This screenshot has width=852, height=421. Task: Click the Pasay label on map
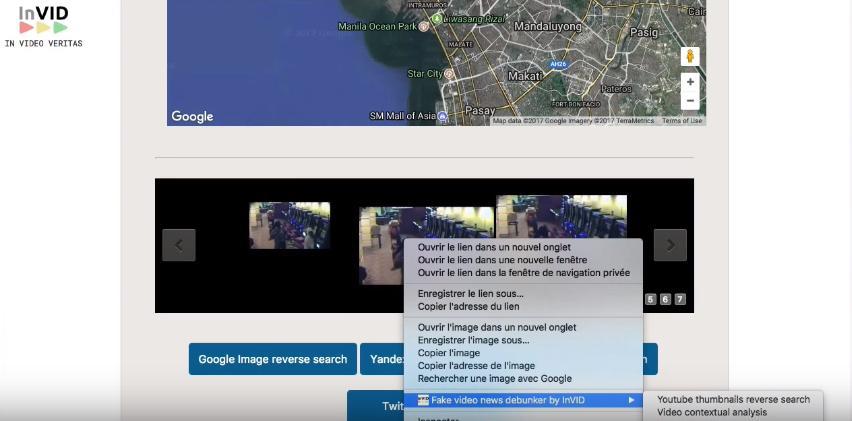pyautogui.click(x=480, y=110)
